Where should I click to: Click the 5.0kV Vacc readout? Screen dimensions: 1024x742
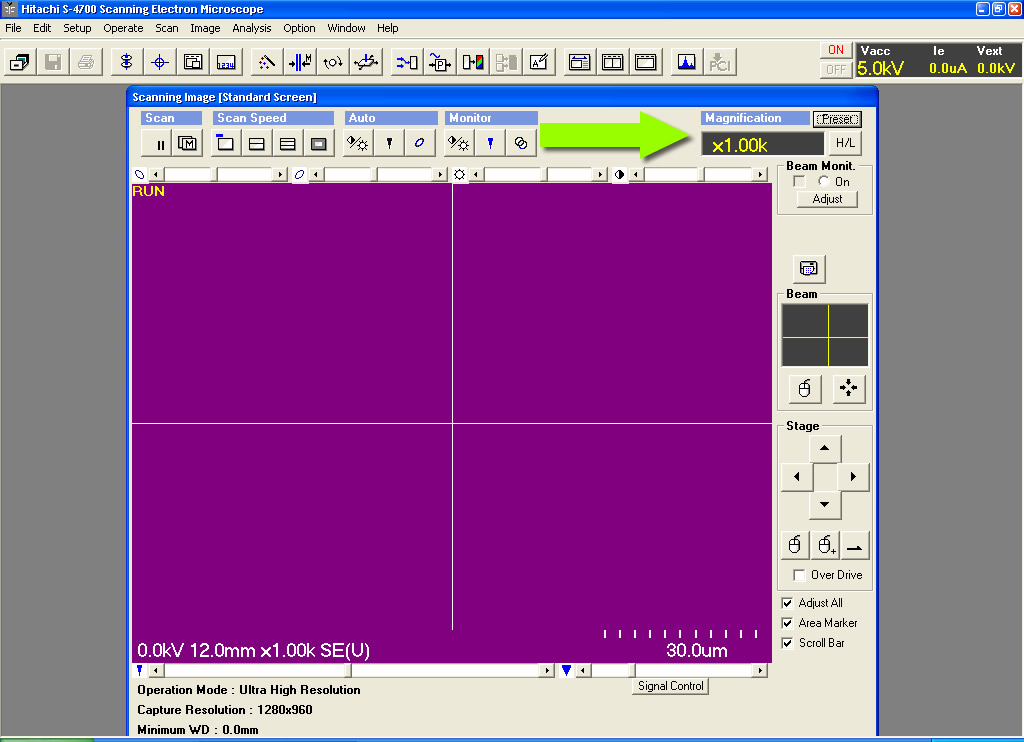pyautogui.click(x=880, y=68)
